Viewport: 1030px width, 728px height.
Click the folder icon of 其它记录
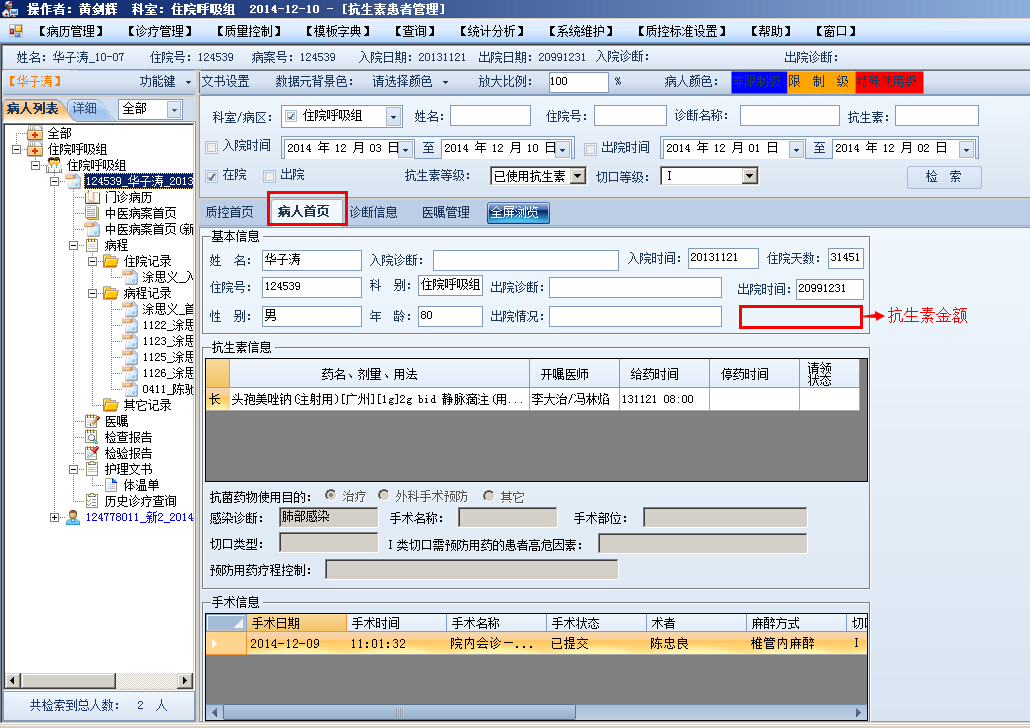(112, 405)
